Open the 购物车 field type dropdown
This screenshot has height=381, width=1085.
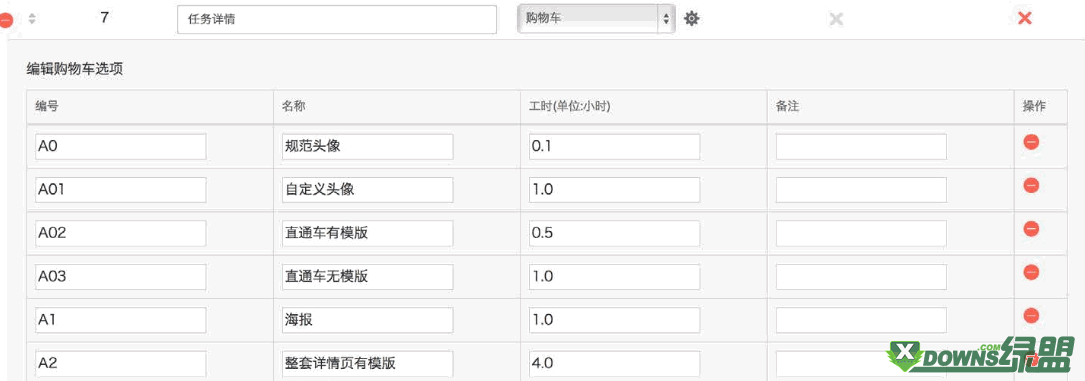tap(596, 19)
